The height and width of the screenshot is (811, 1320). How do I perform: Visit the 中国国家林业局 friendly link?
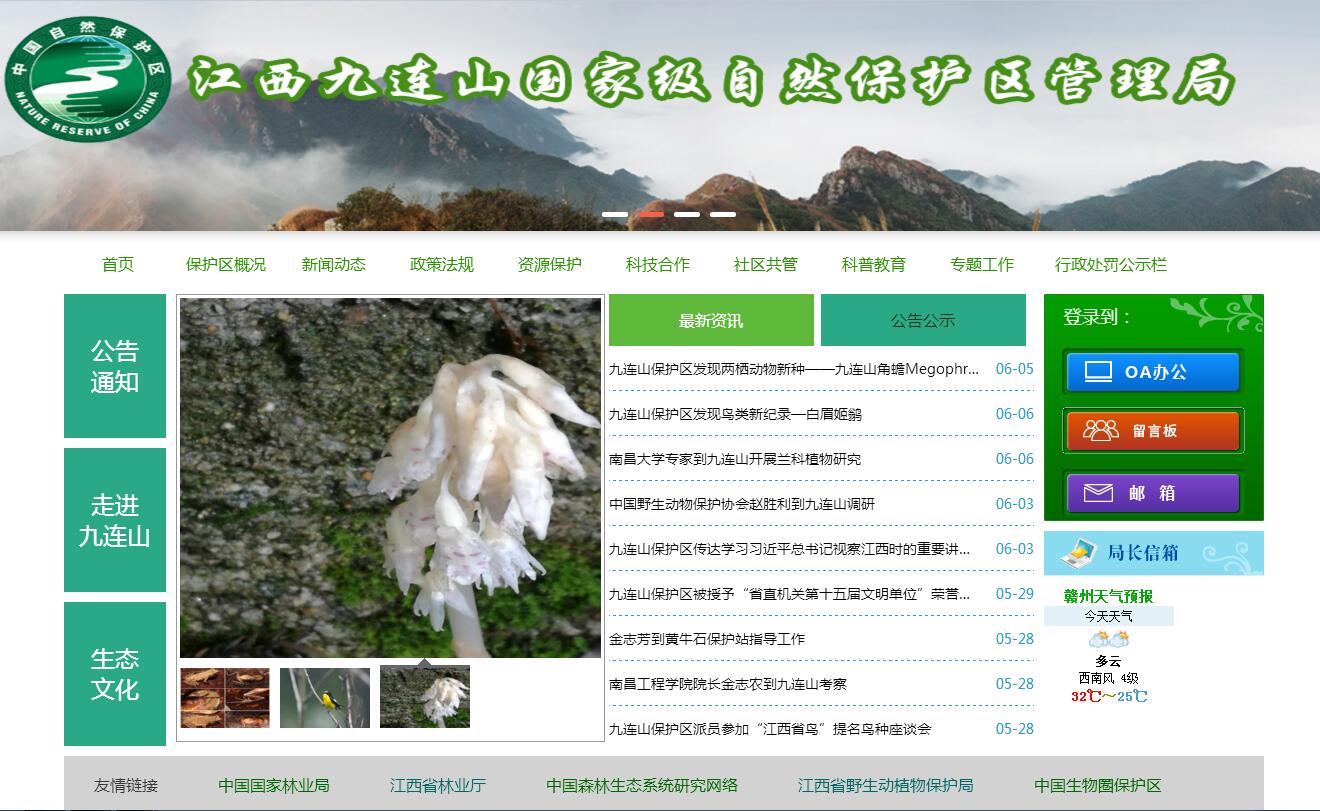(274, 786)
